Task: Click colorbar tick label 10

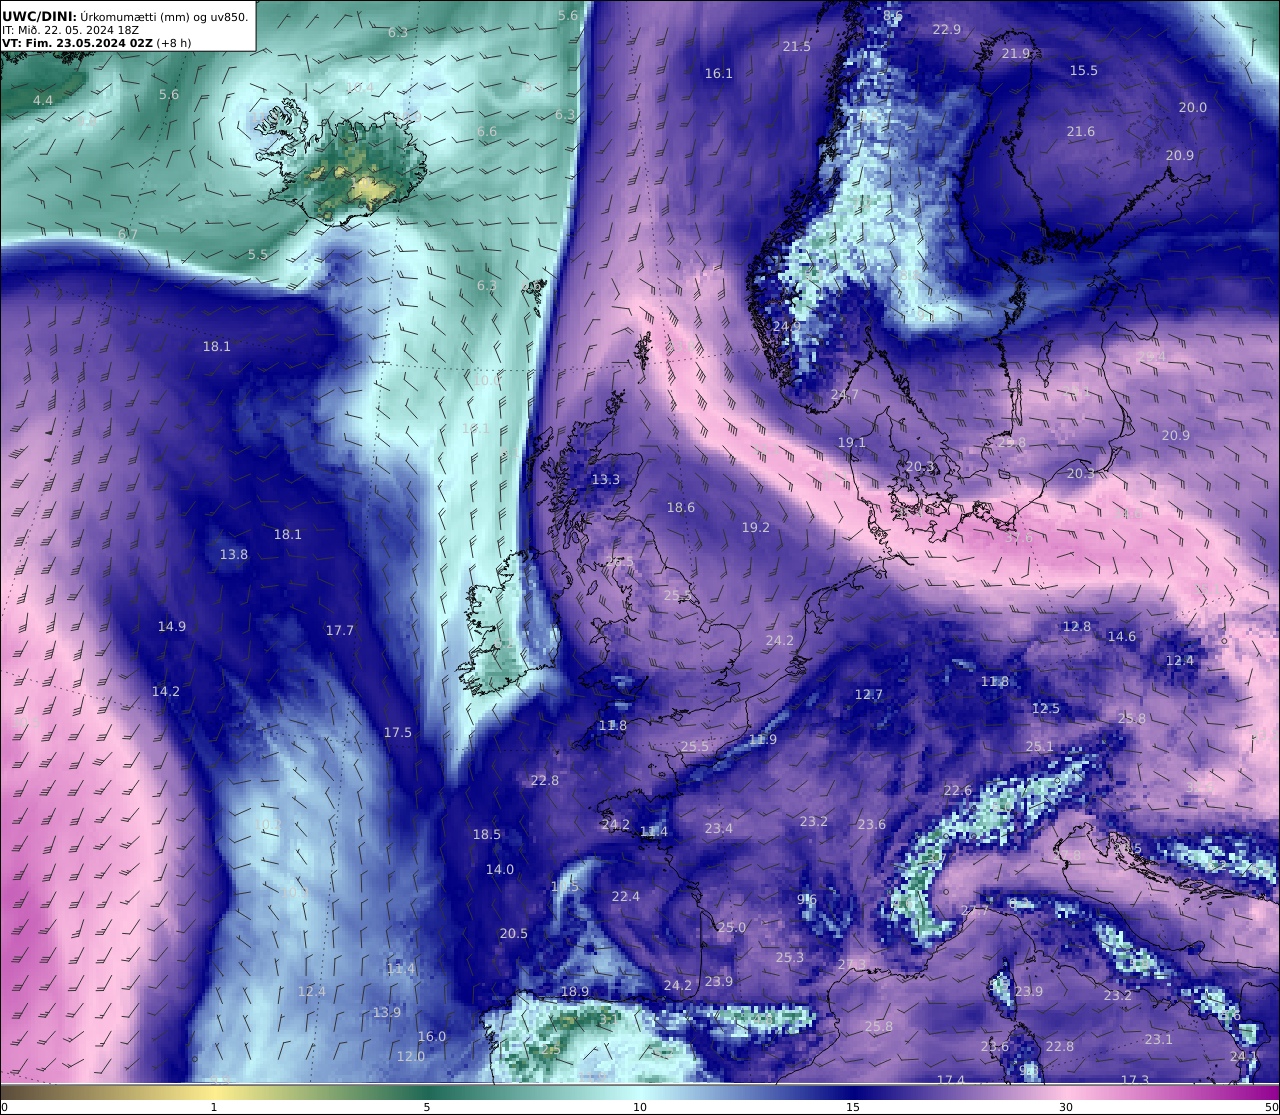Action: 640,1107
